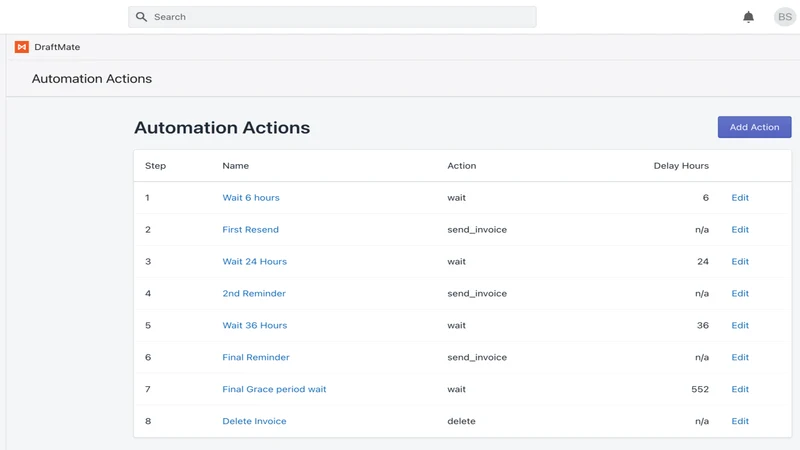Viewport: 800px width, 450px height.
Task: Edit the Final Grace period wait row
Action: tap(740, 389)
